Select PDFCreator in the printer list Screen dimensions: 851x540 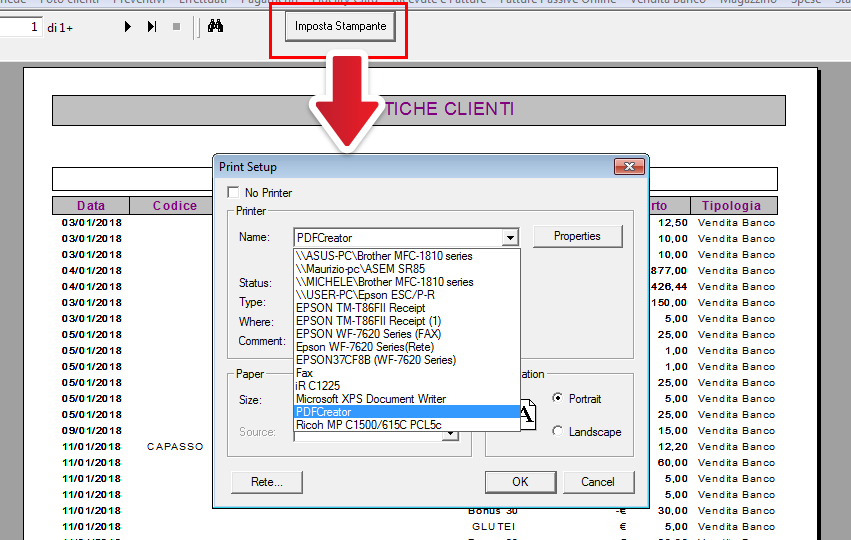[x=407, y=412]
